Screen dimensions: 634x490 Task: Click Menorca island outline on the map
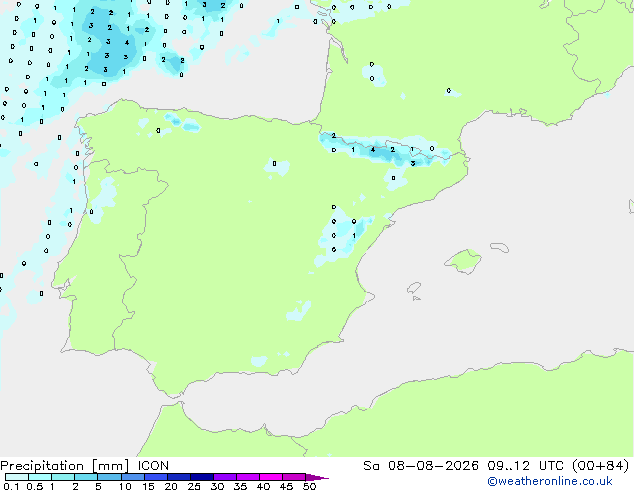point(500,247)
